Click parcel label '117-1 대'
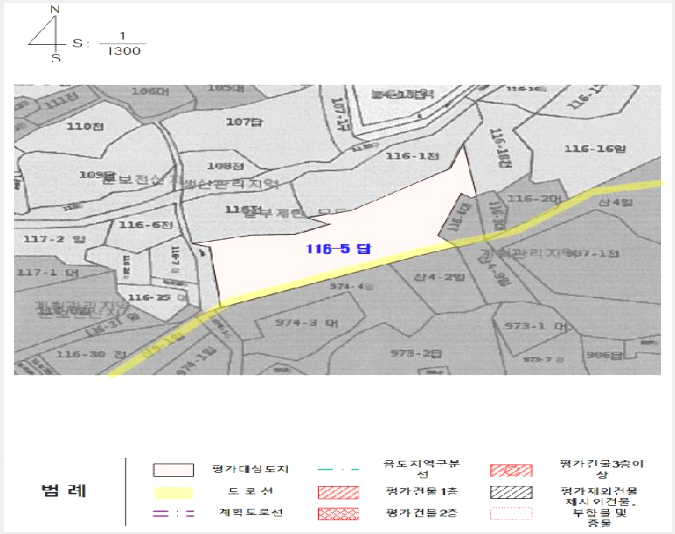The height and width of the screenshot is (534, 675). [48, 273]
